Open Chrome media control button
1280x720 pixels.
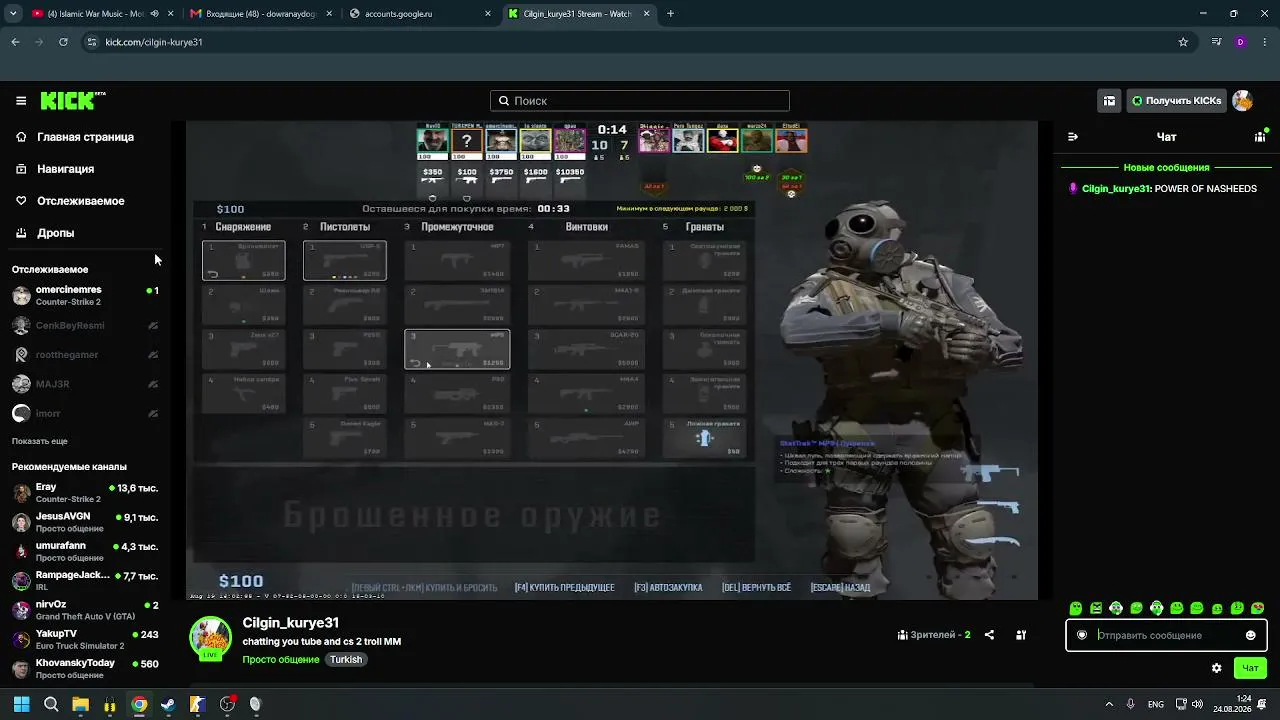point(1216,42)
